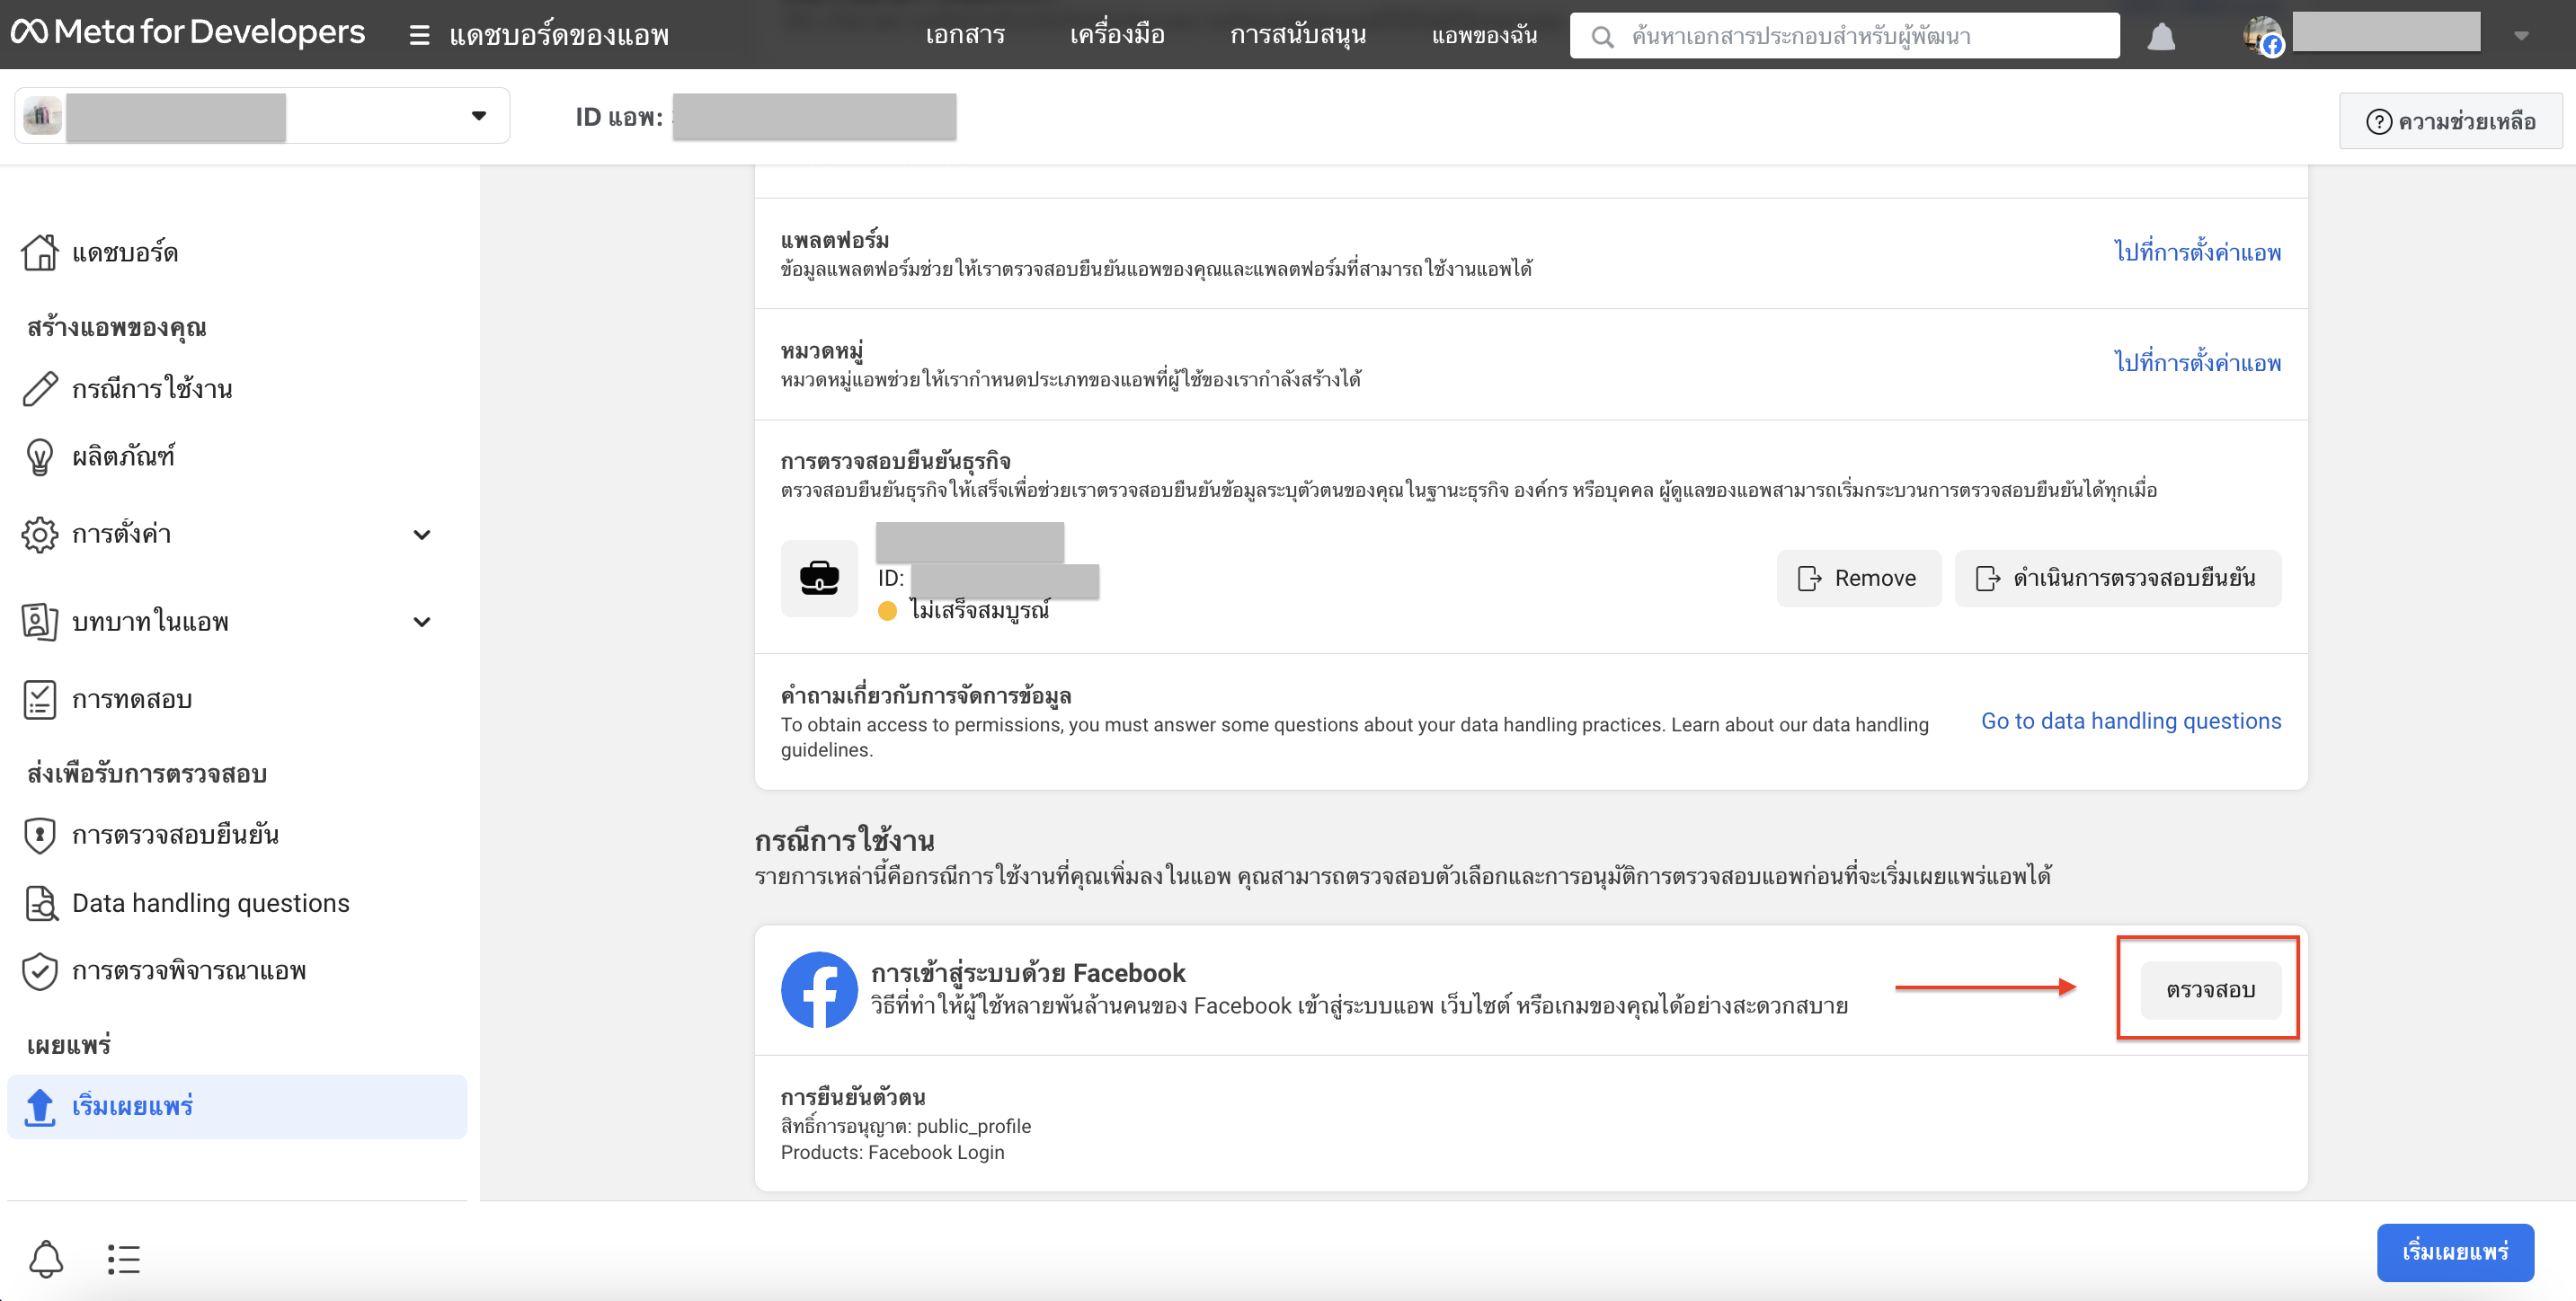Click the Remove business button
This screenshot has height=1301, width=2576.
click(x=1858, y=578)
